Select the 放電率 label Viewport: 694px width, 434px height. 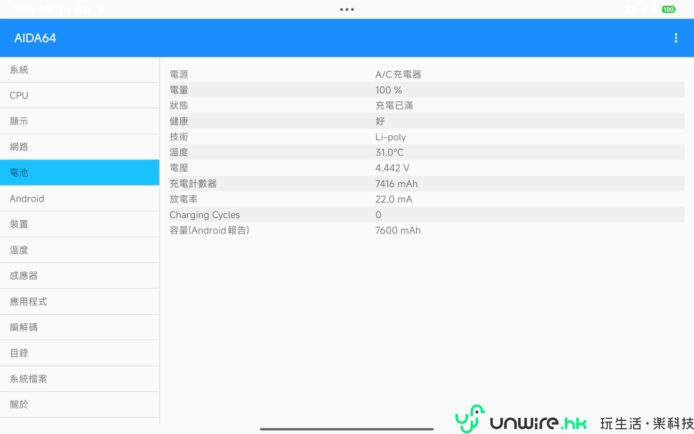click(183, 200)
